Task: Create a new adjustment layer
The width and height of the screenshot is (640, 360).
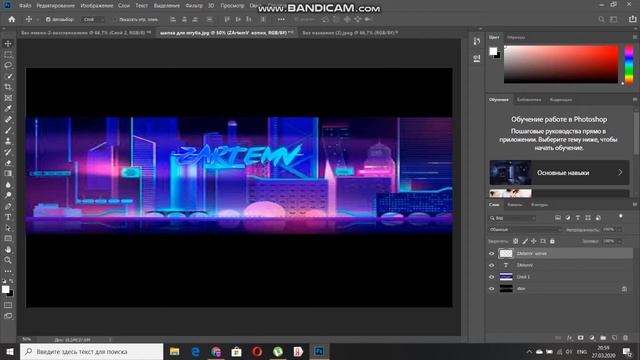Action: tap(592, 338)
